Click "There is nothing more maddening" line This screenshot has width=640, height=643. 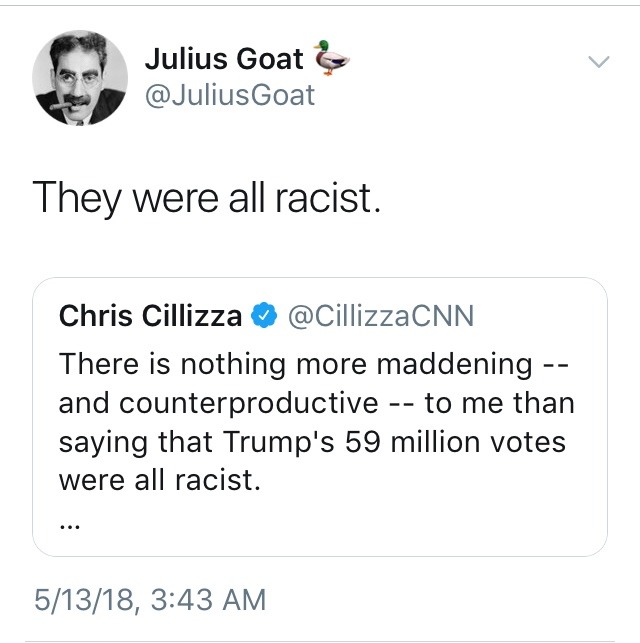pyautogui.click(x=296, y=364)
